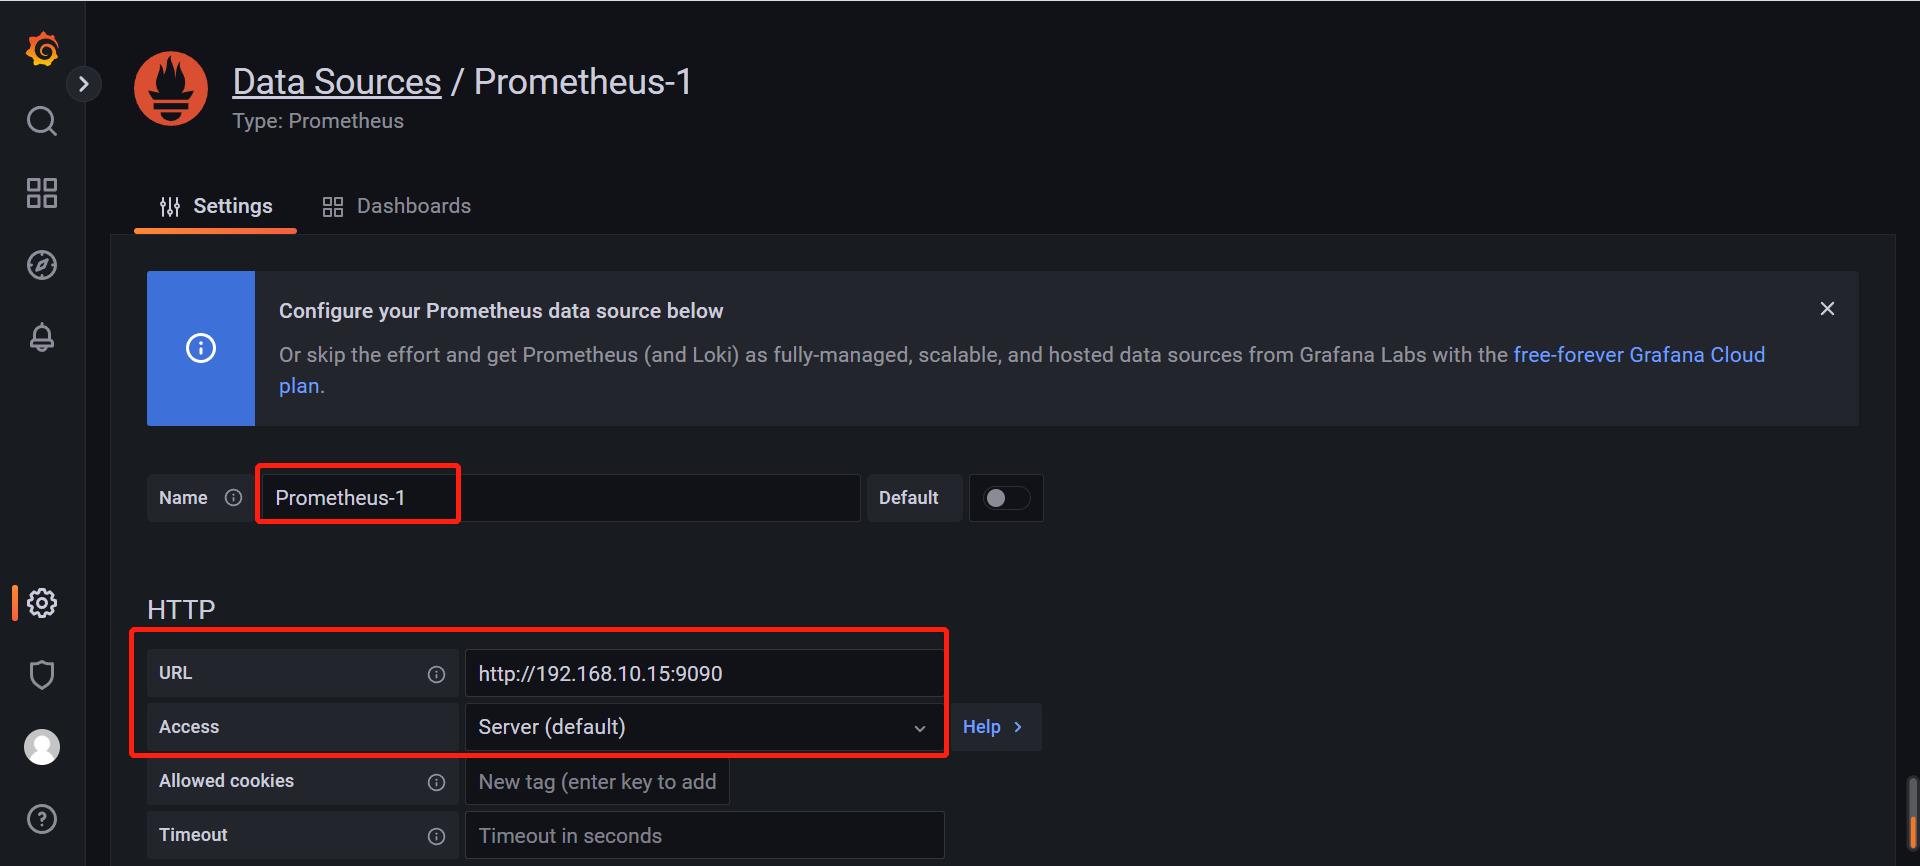Open the Server Admin shield icon
1920x866 pixels.
click(x=42, y=675)
